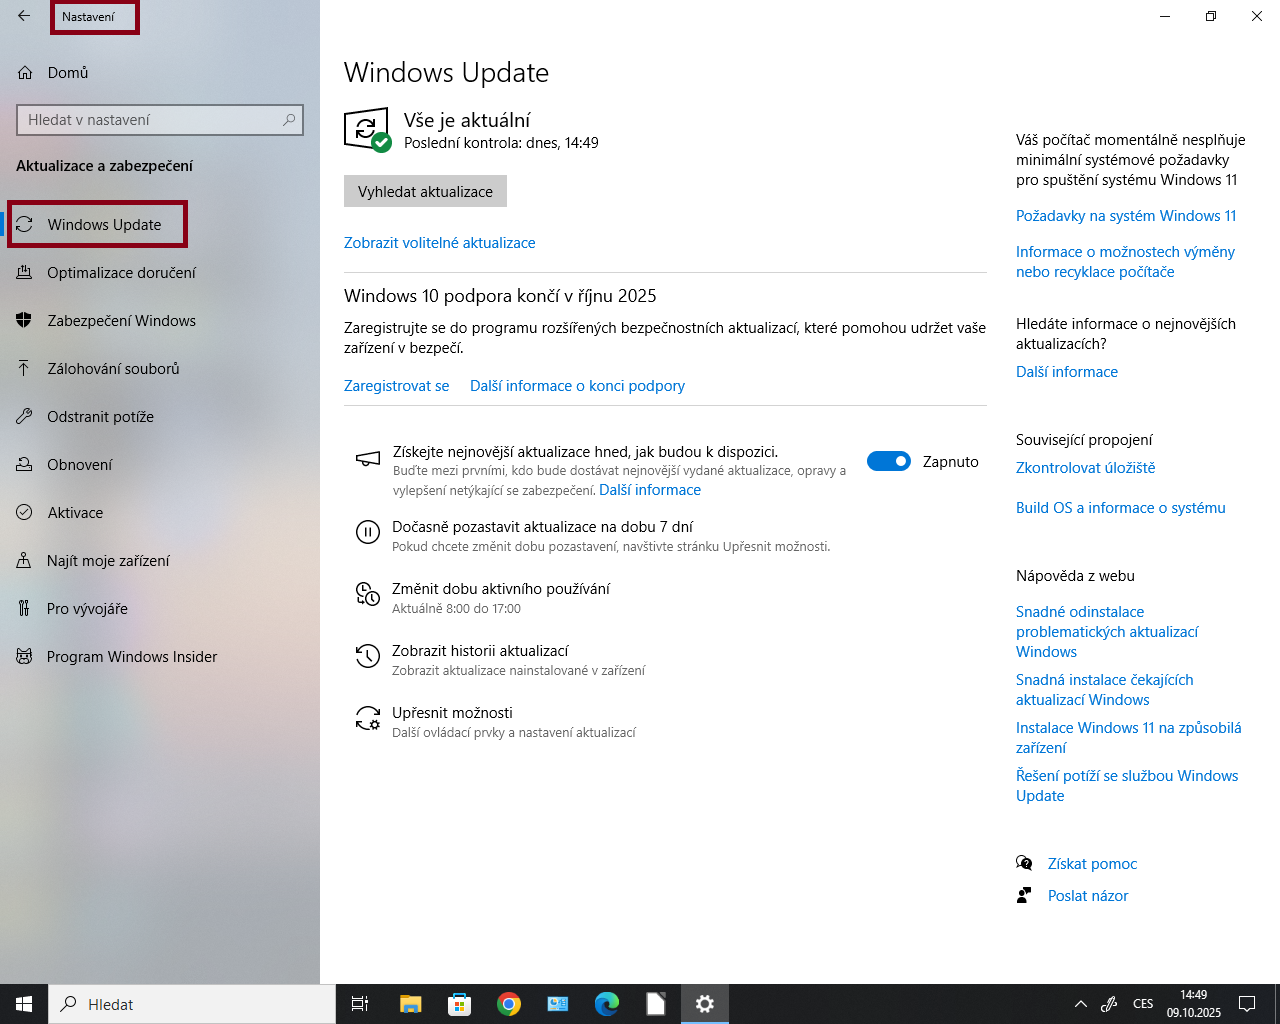Click the active hours clock icon

point(368,595)
